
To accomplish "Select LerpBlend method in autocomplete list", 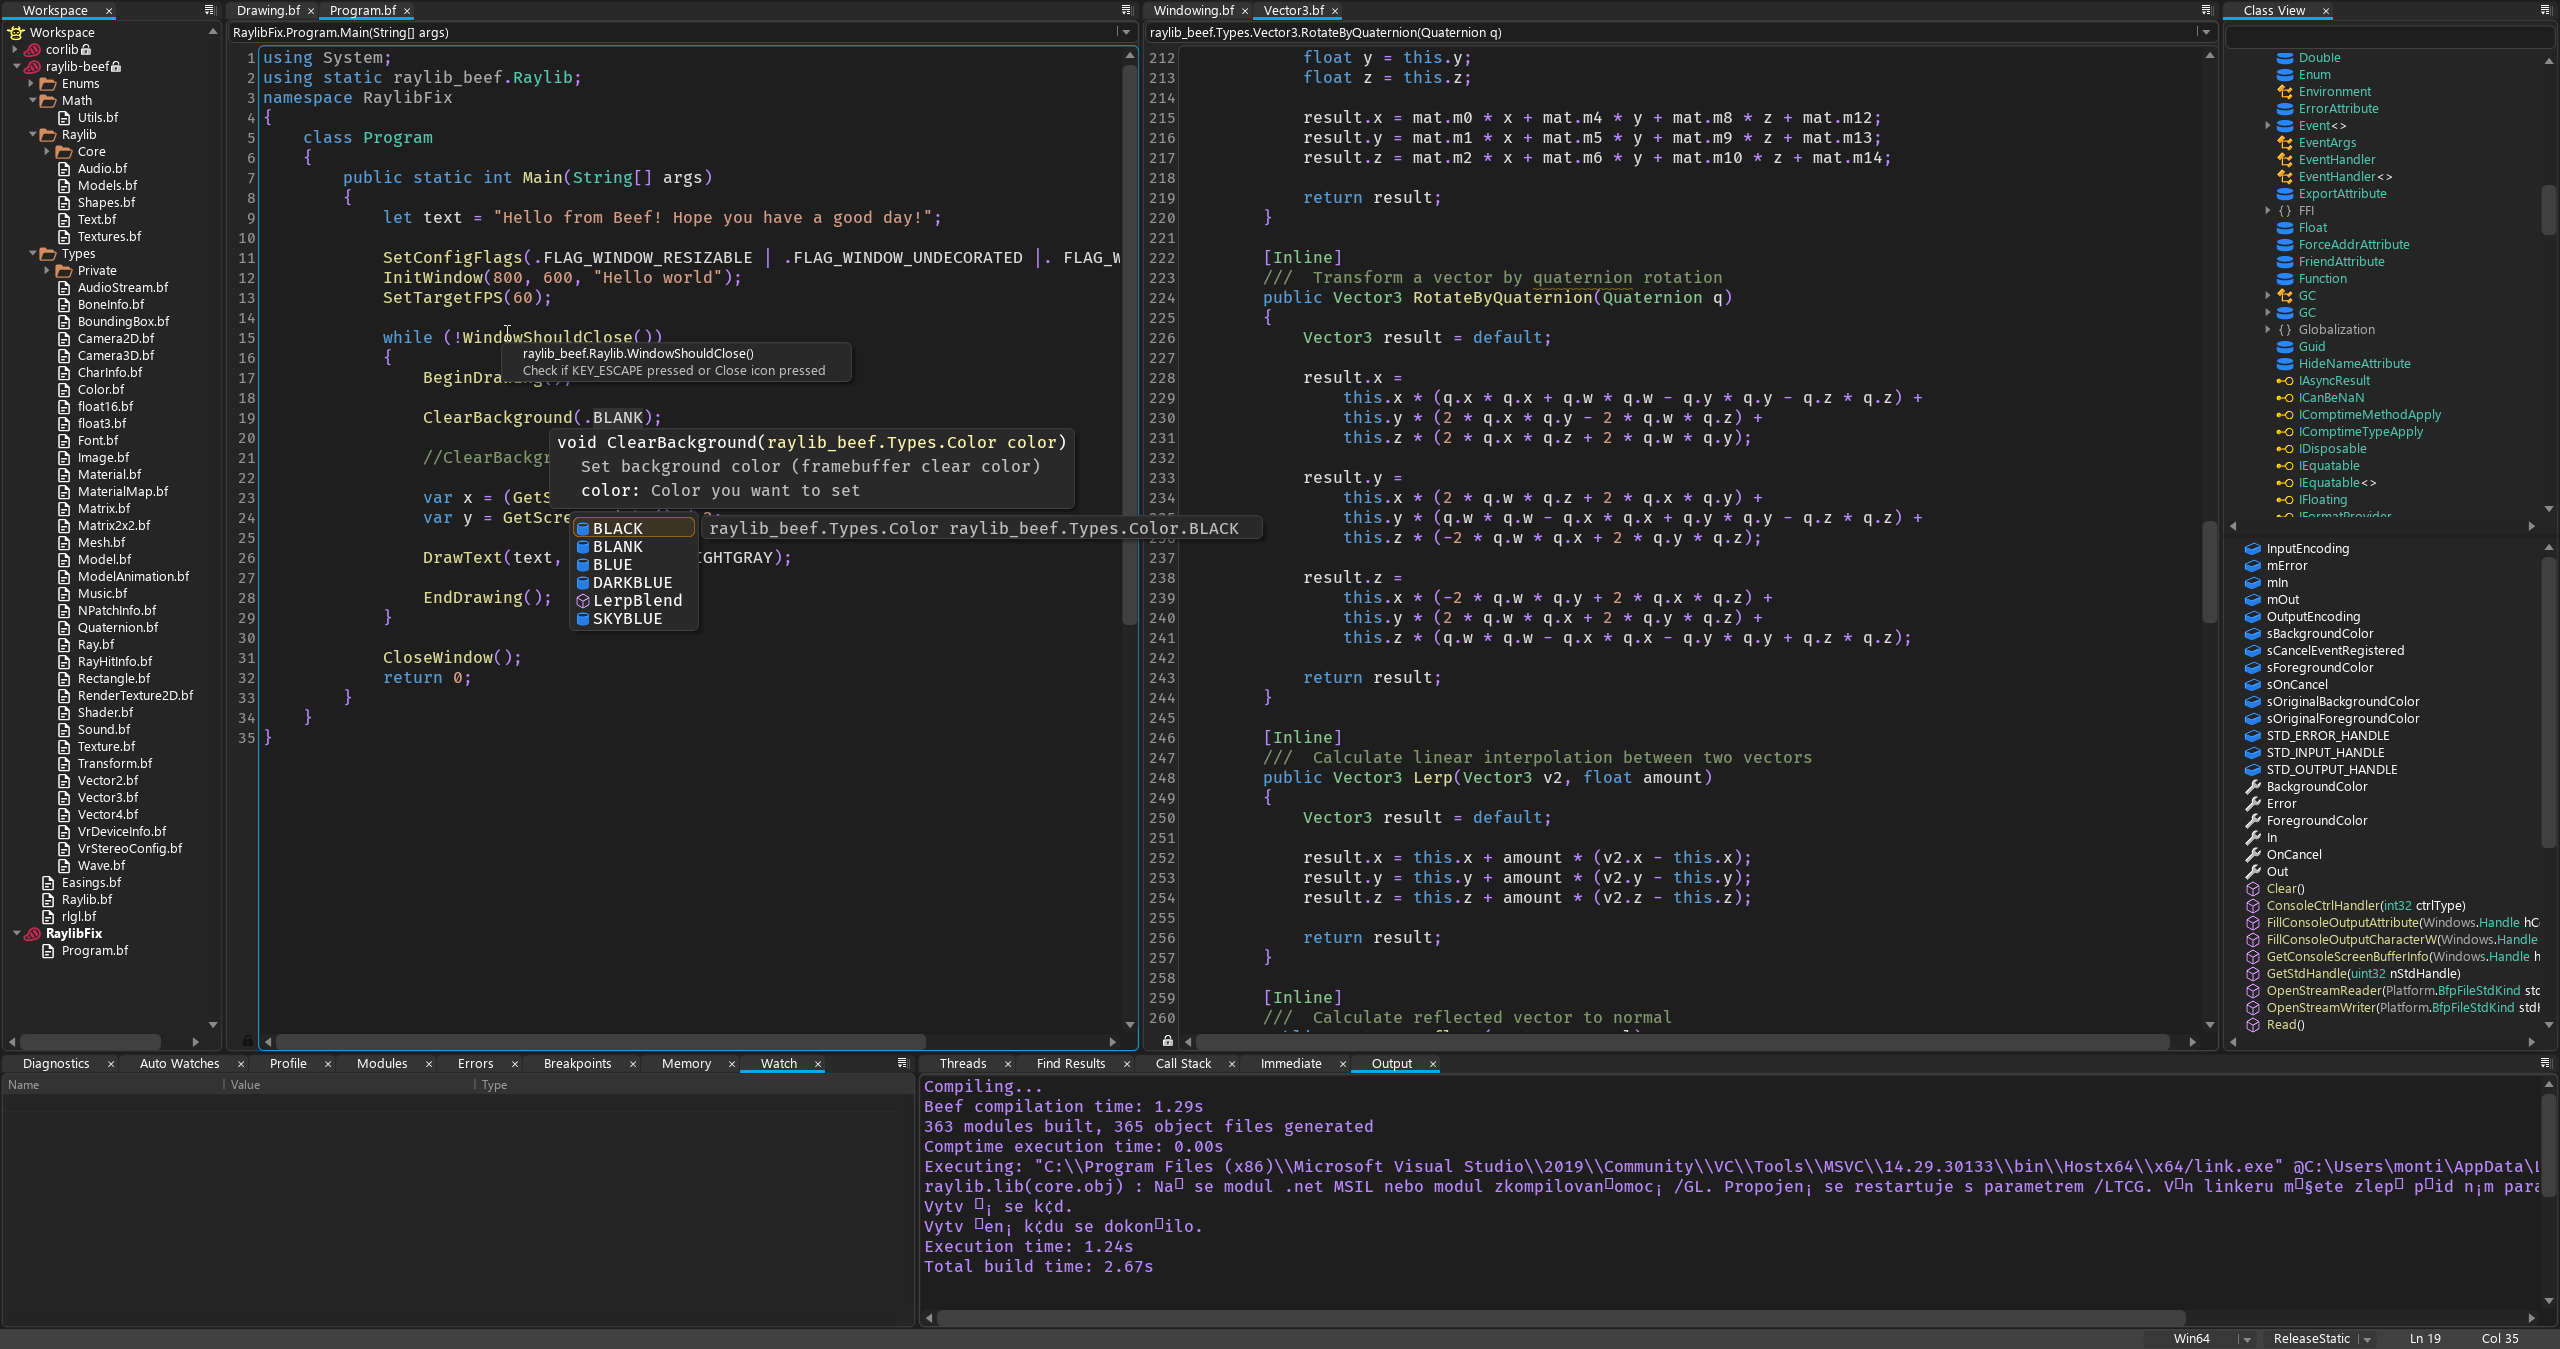I will (x=633, y=600).
